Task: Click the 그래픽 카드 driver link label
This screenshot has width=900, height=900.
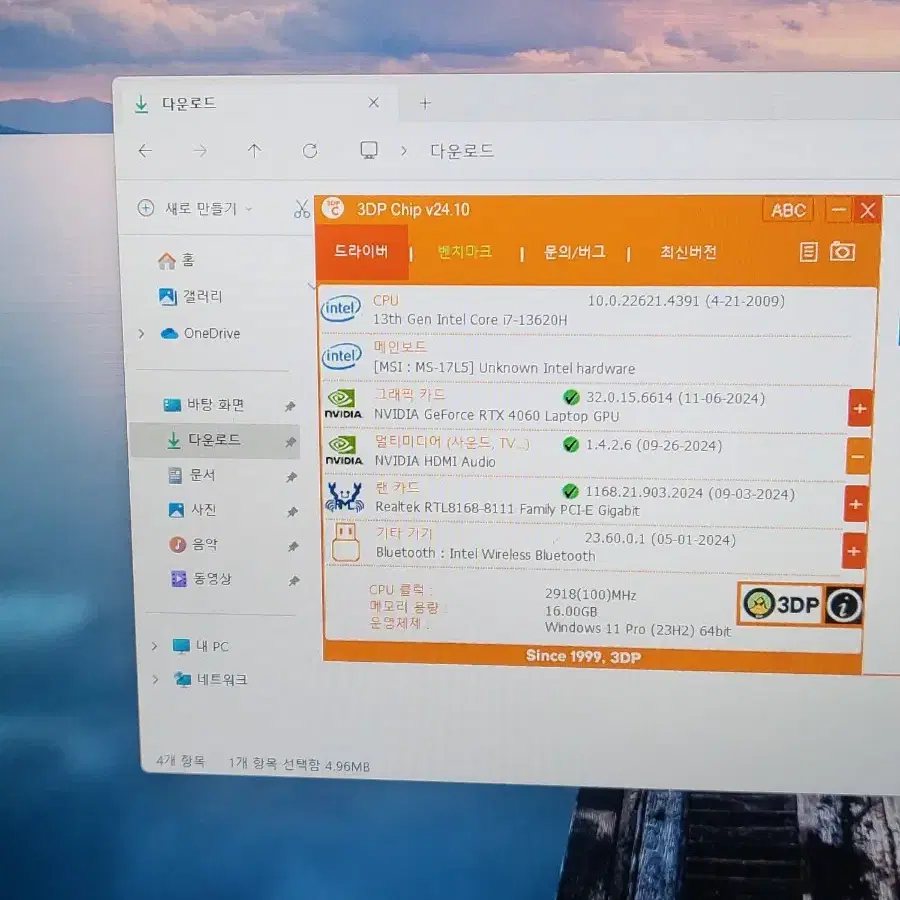Action: [x=410, y=394]
